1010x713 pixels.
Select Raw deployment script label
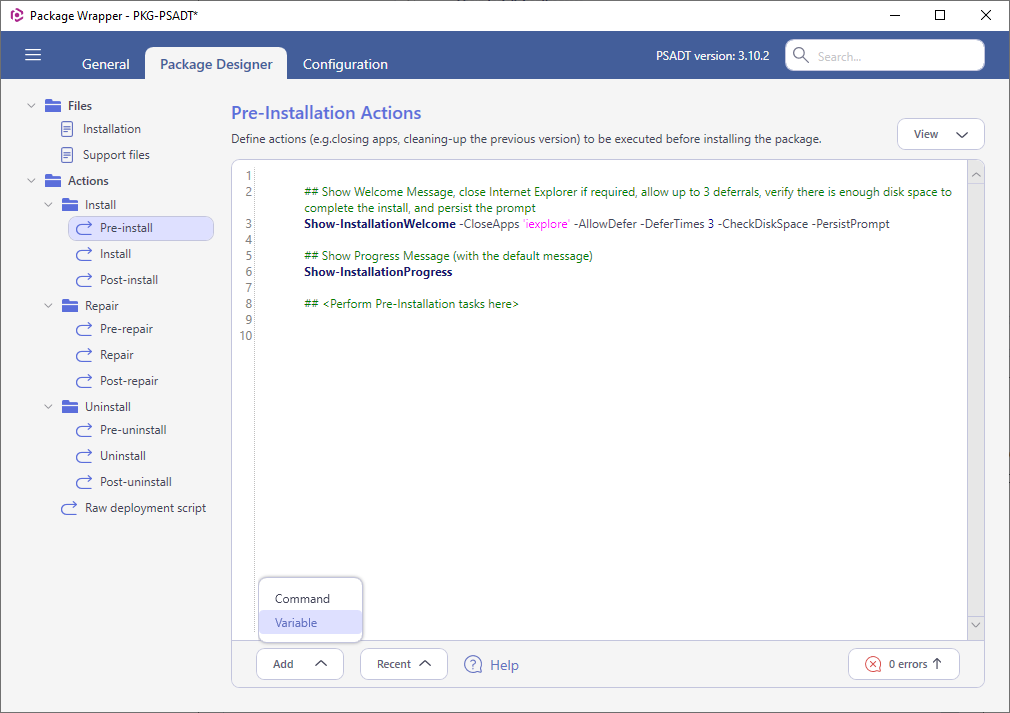[146, 508]
